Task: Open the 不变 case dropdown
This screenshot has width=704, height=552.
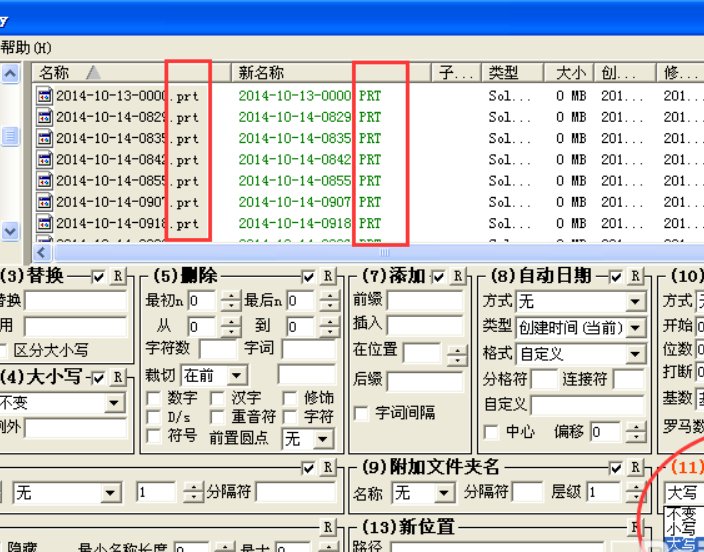Action: click(x=114, y=403)
